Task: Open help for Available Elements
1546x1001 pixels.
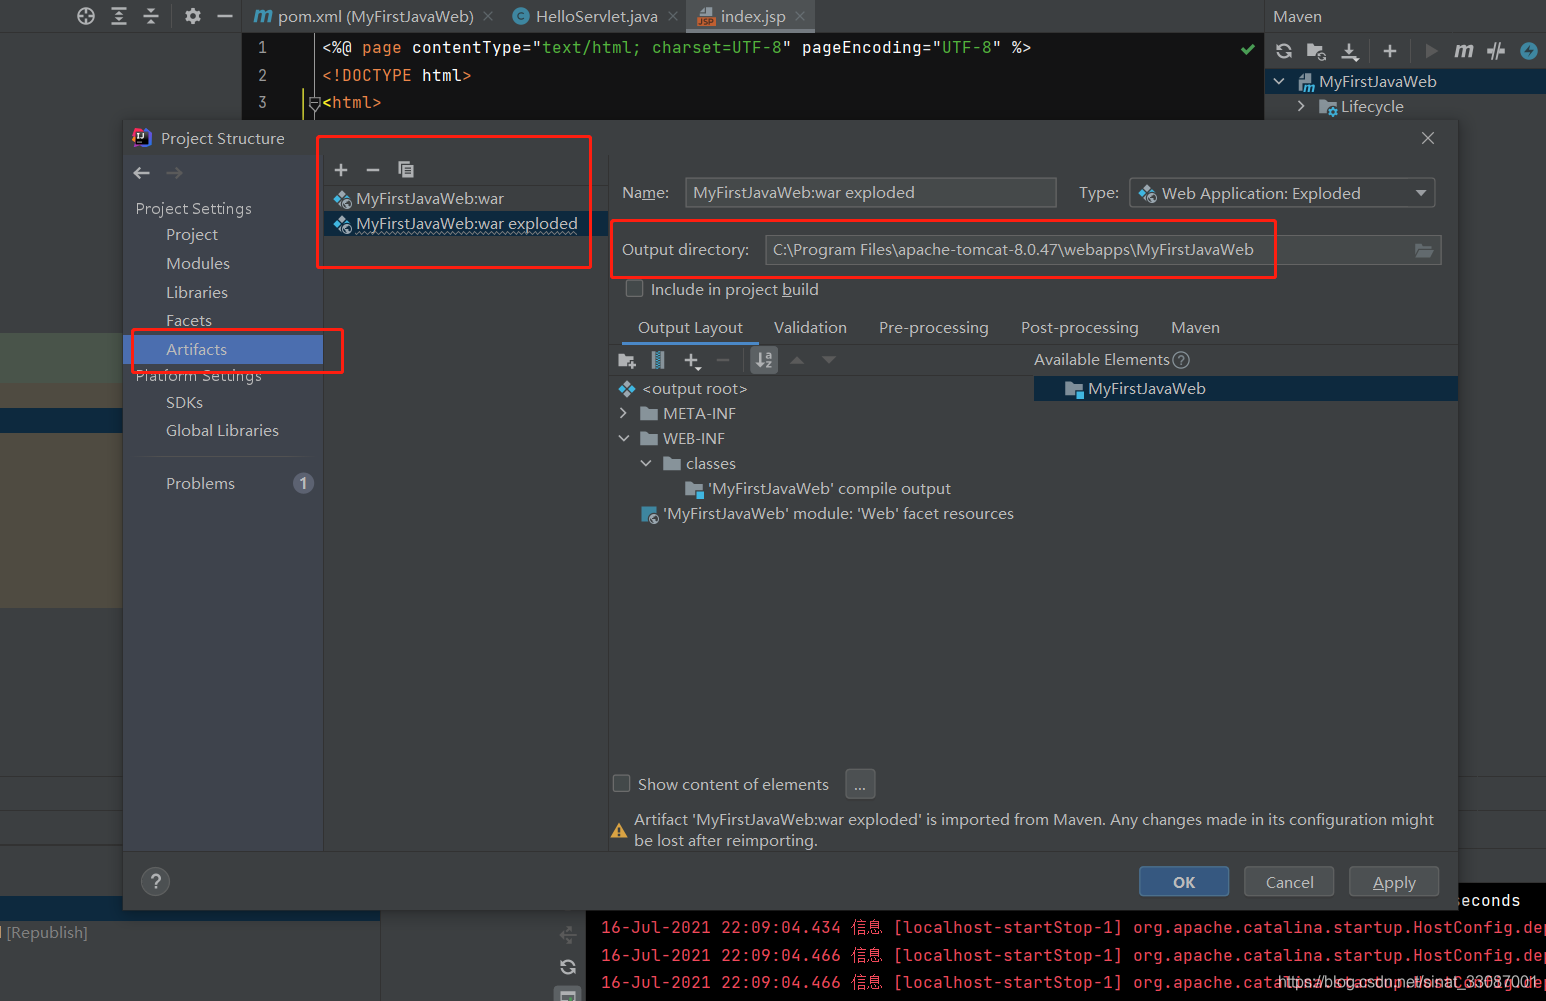Action: [x=1181, y=360]
